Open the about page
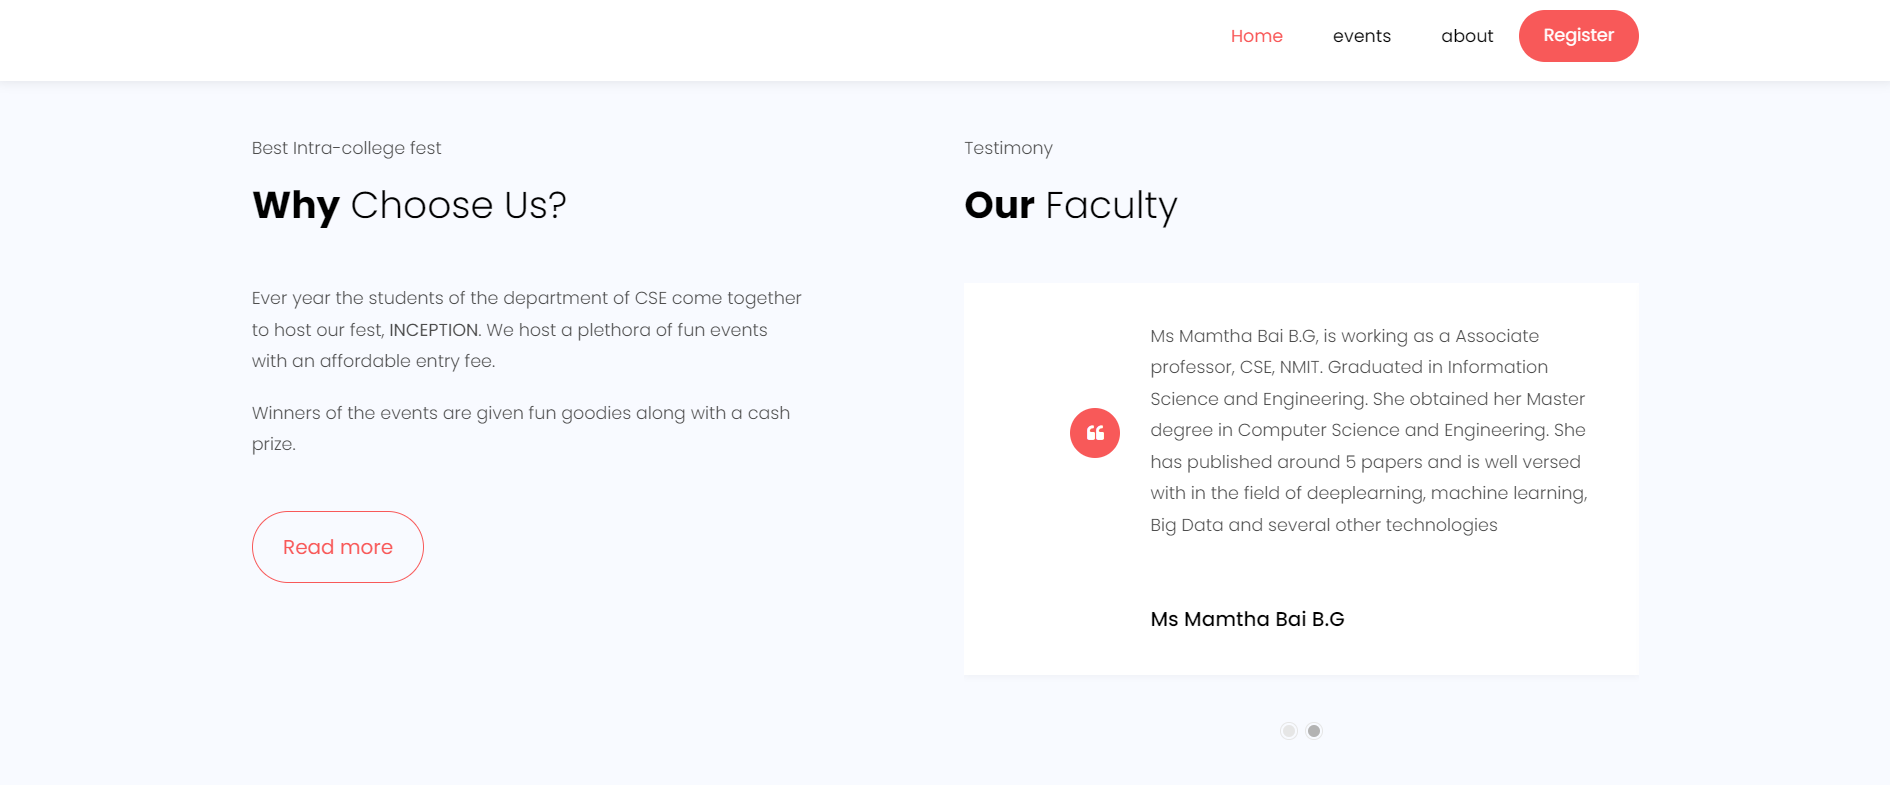 point(1467,36)
